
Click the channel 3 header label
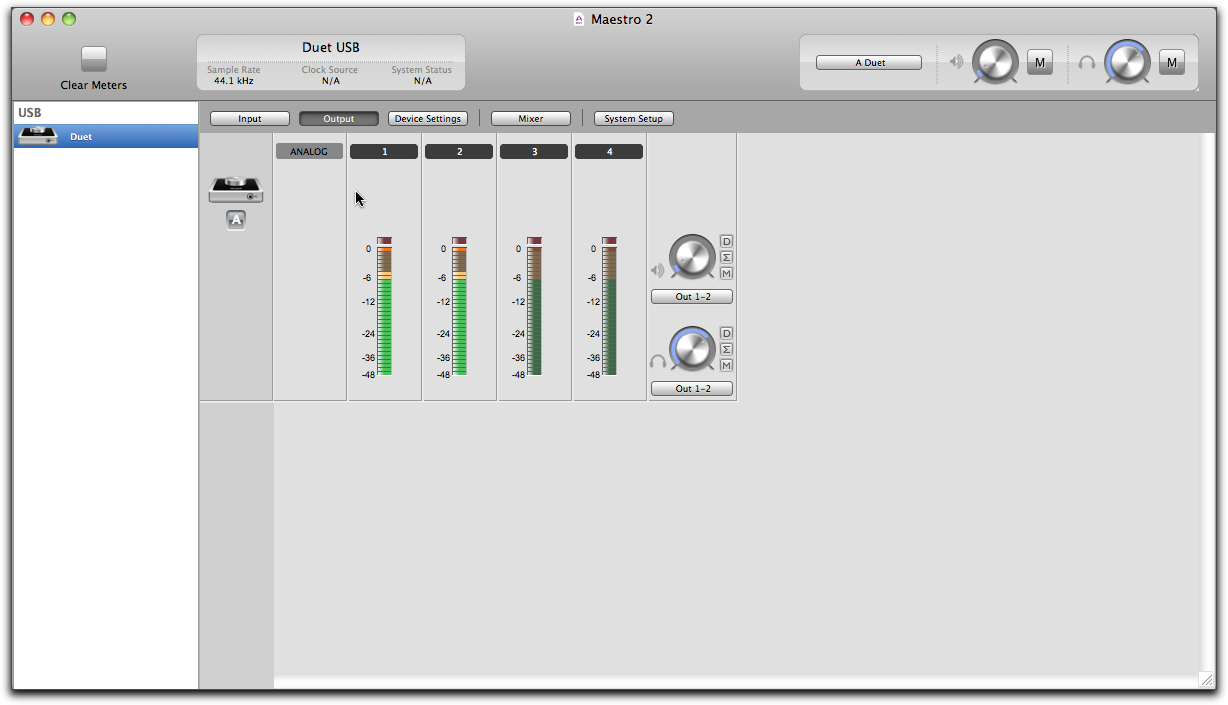coord(534,152)
